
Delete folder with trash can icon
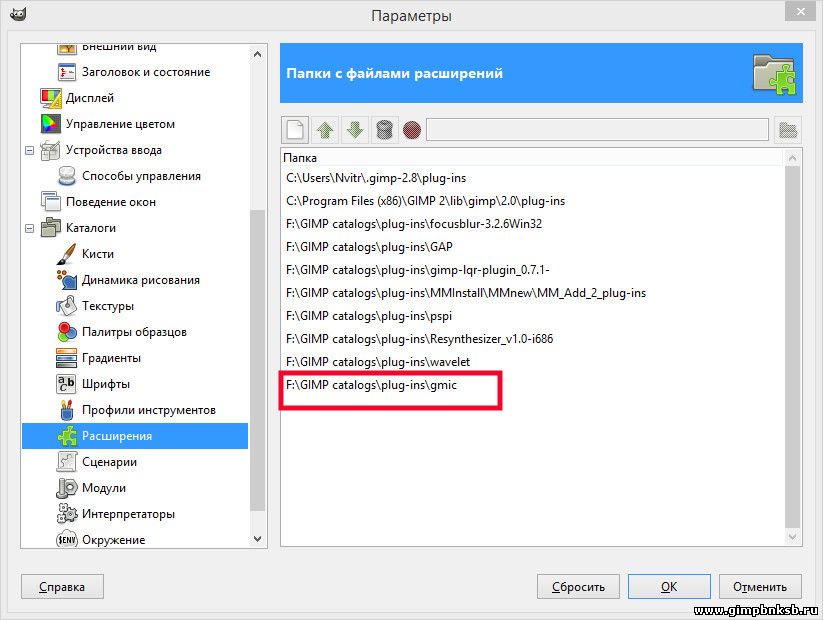pos(385,130)
